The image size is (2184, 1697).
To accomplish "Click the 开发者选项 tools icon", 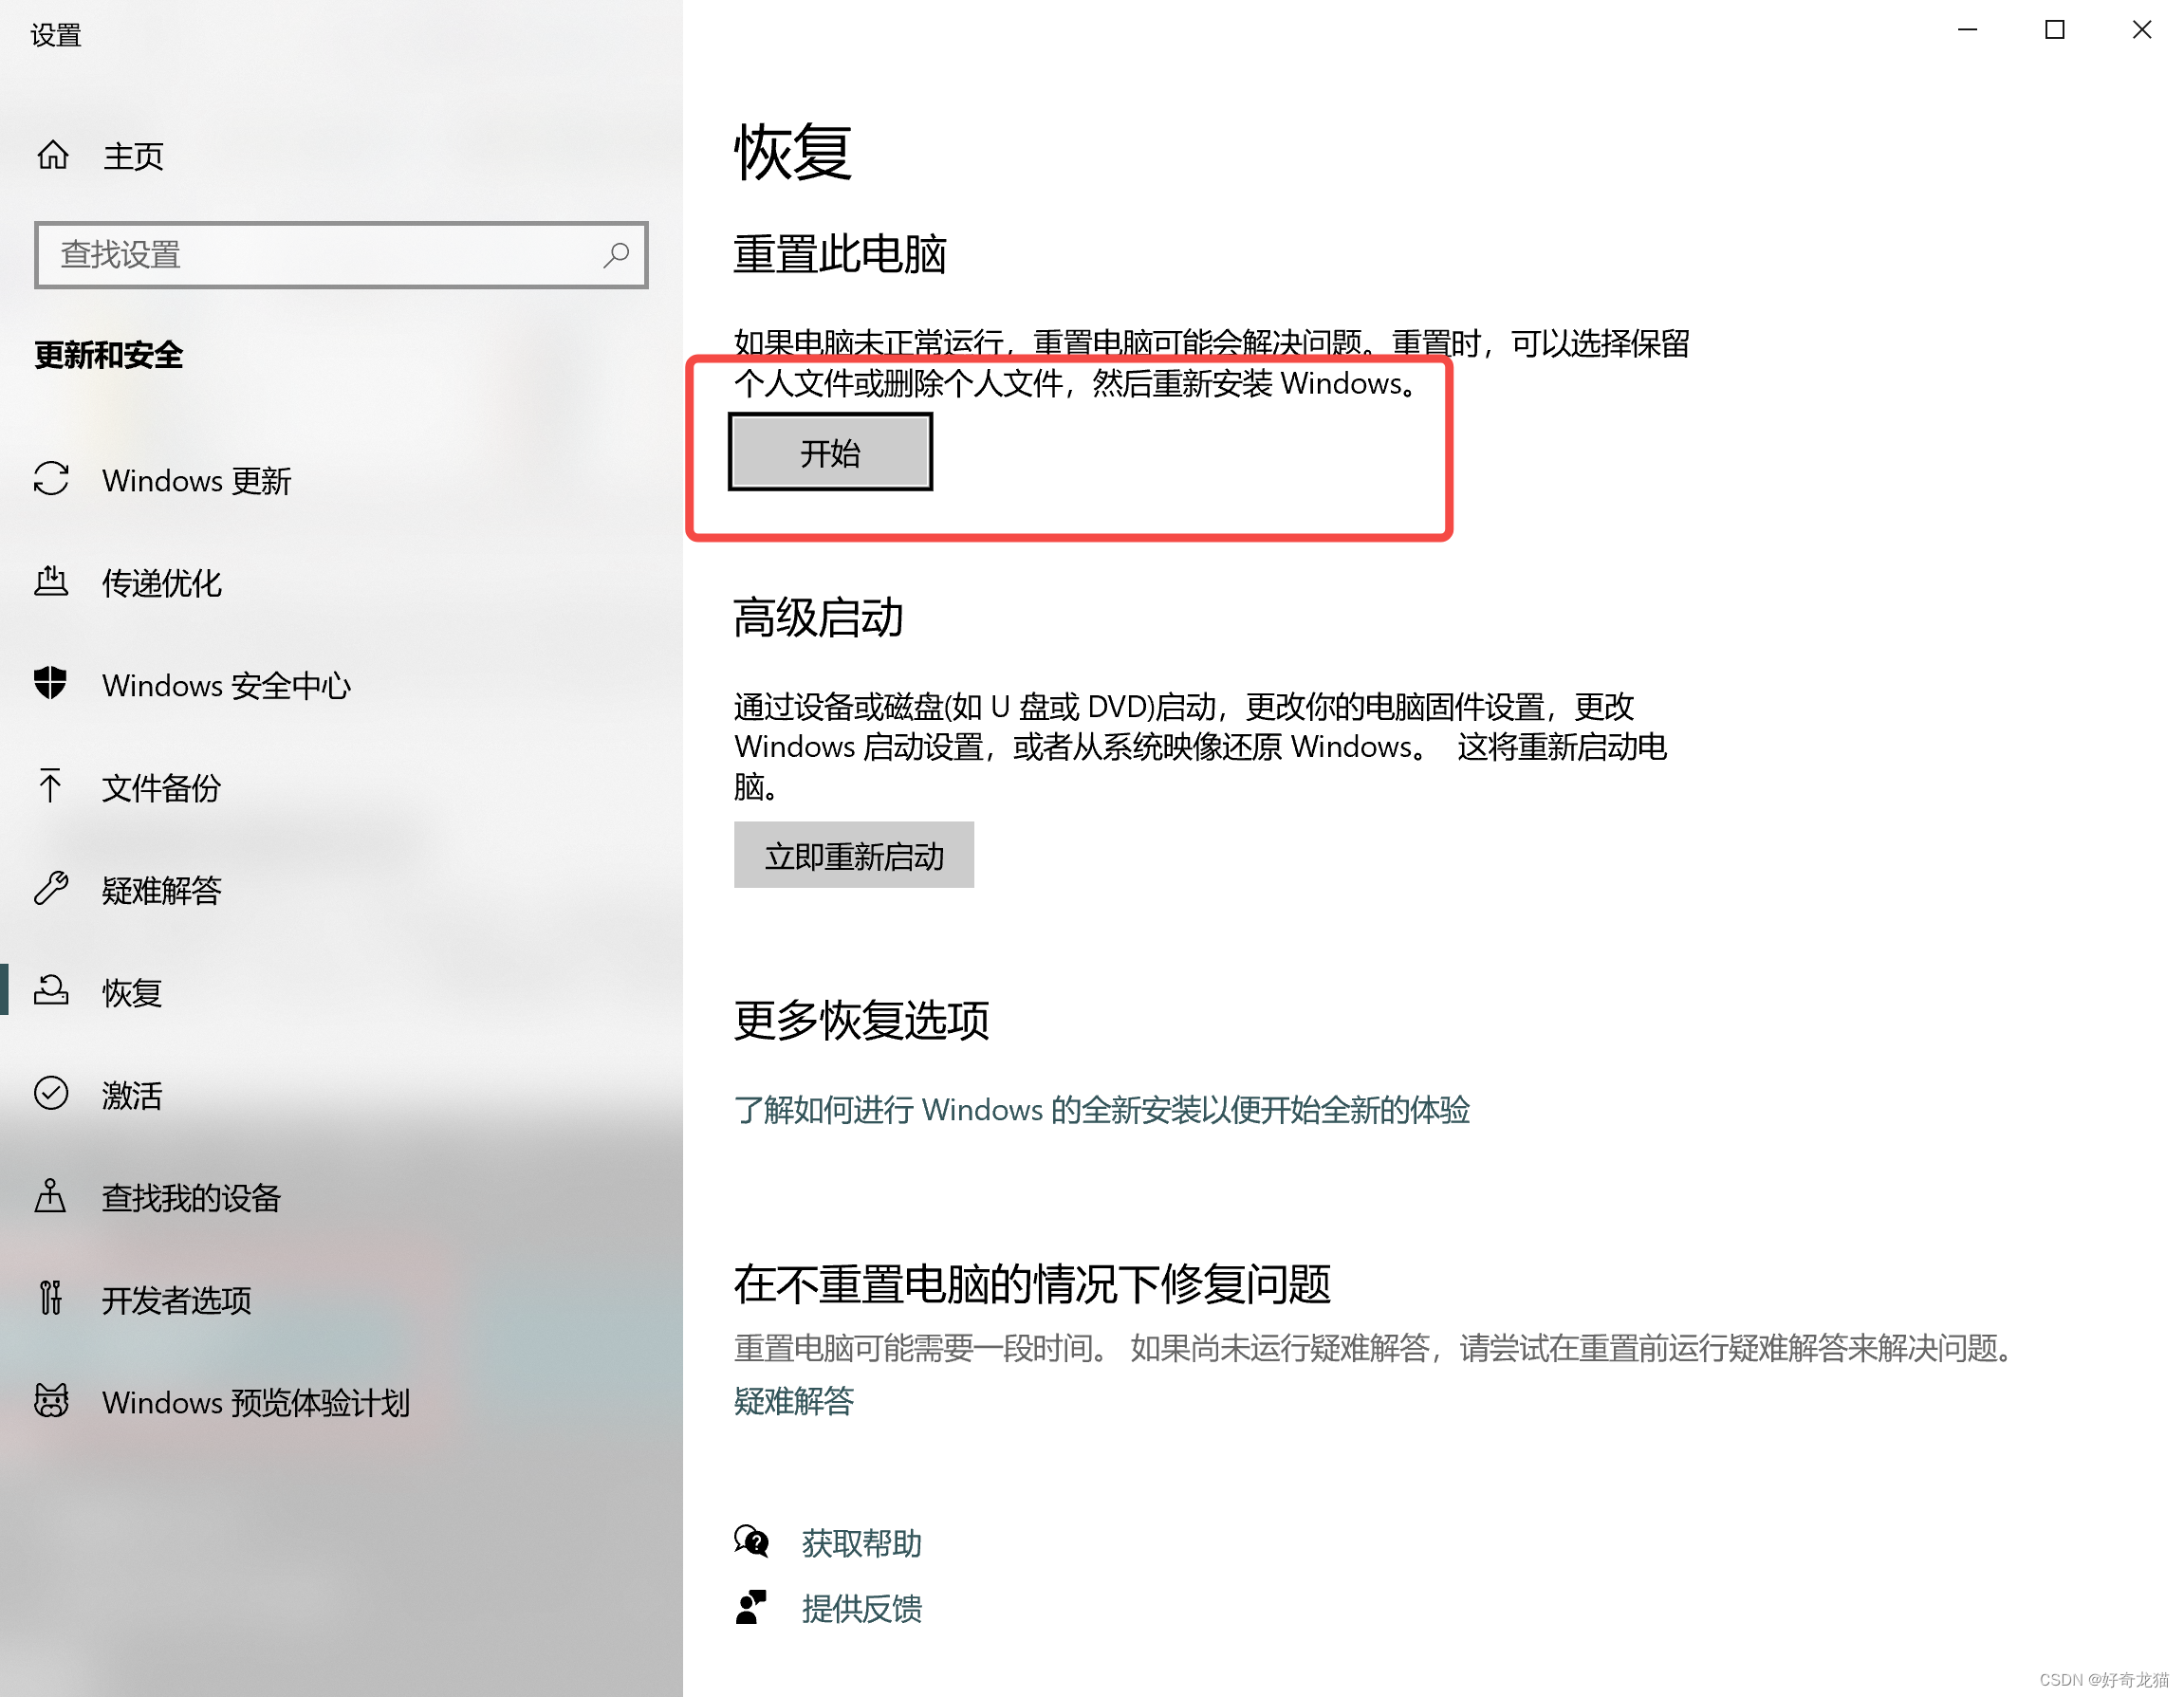I will tap(51, 1298).
